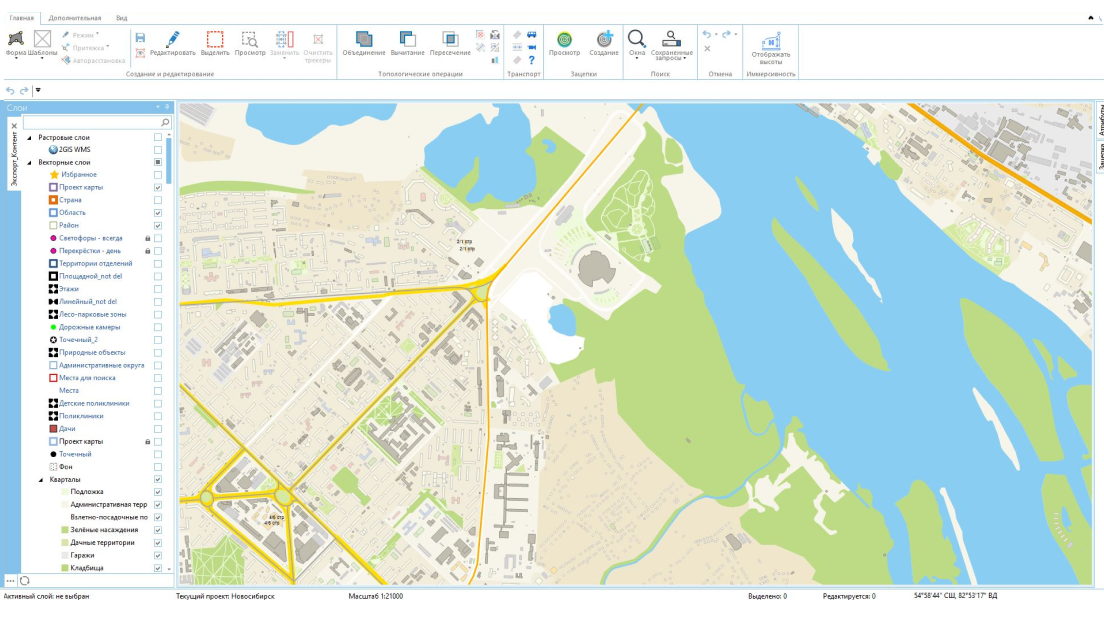Switch to the Вид ribbon tab
The image size is (1104, 624).
click(x=122, y=18)
